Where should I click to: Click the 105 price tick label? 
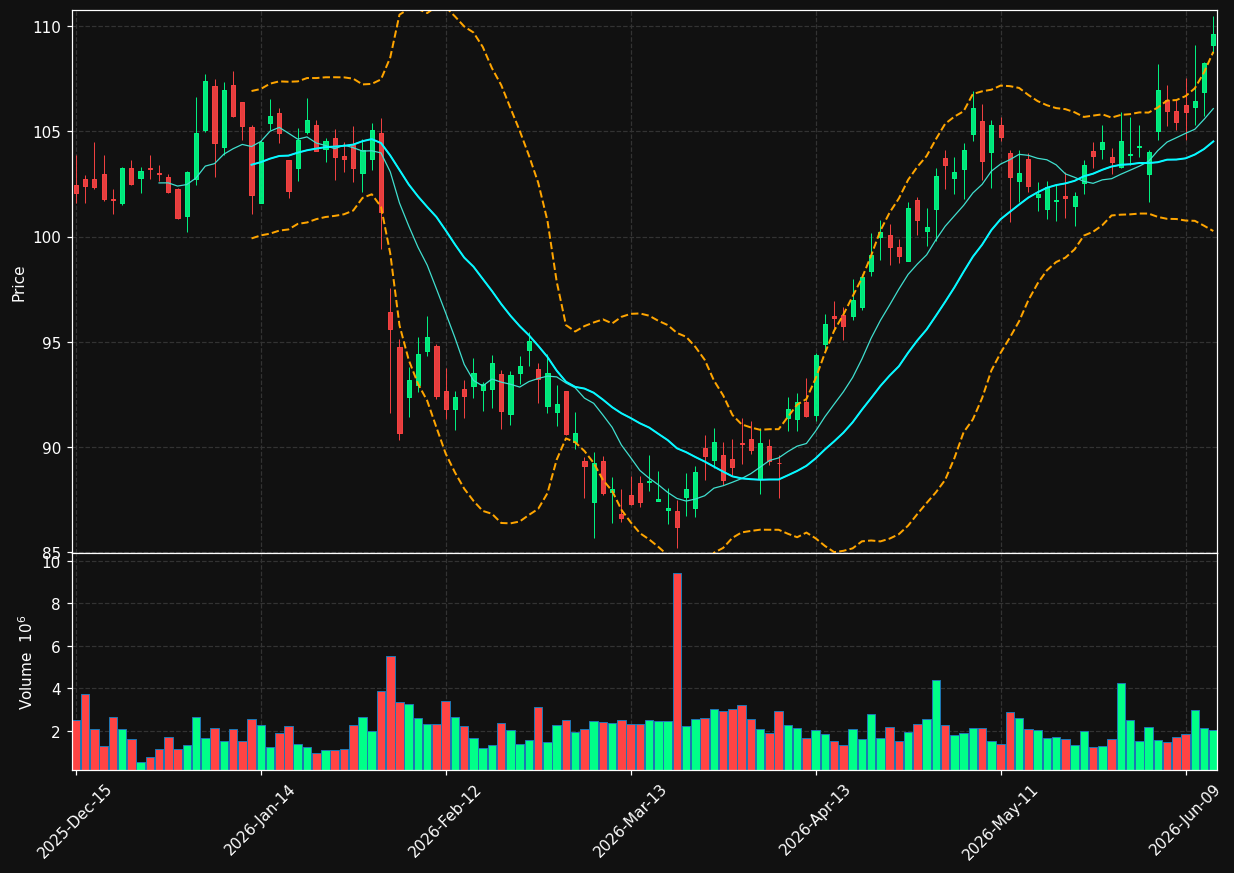tap(47, 132)
